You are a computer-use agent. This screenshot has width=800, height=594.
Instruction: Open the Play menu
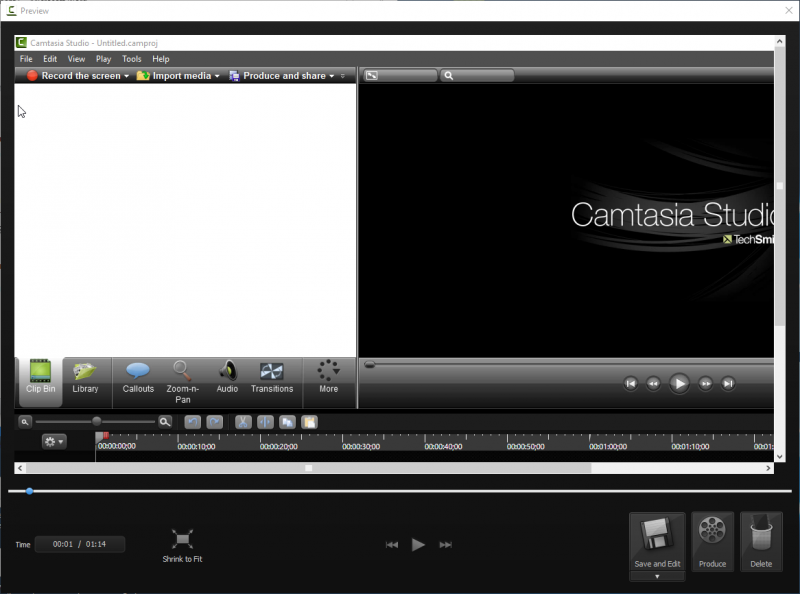tap(104, 59)
